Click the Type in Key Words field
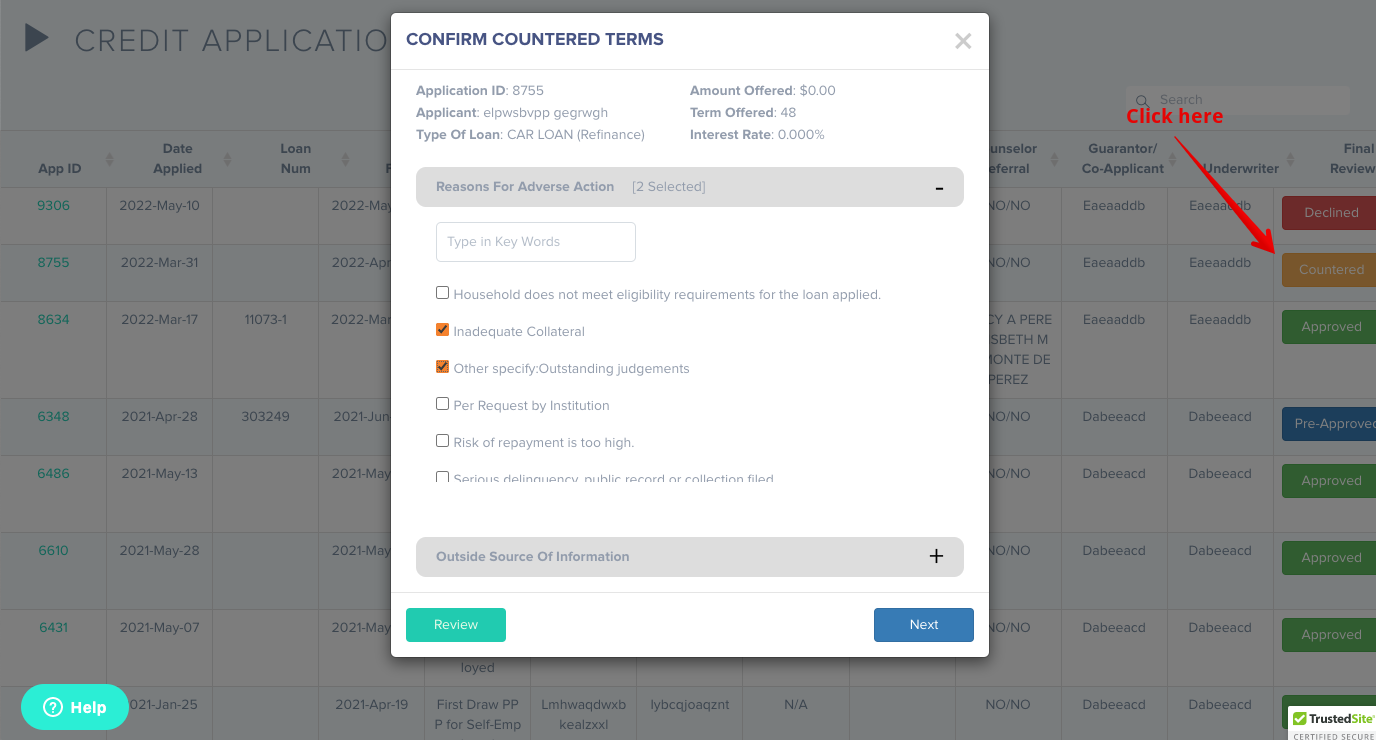The width and height of the screenshot is (1376, 740). 536,242
